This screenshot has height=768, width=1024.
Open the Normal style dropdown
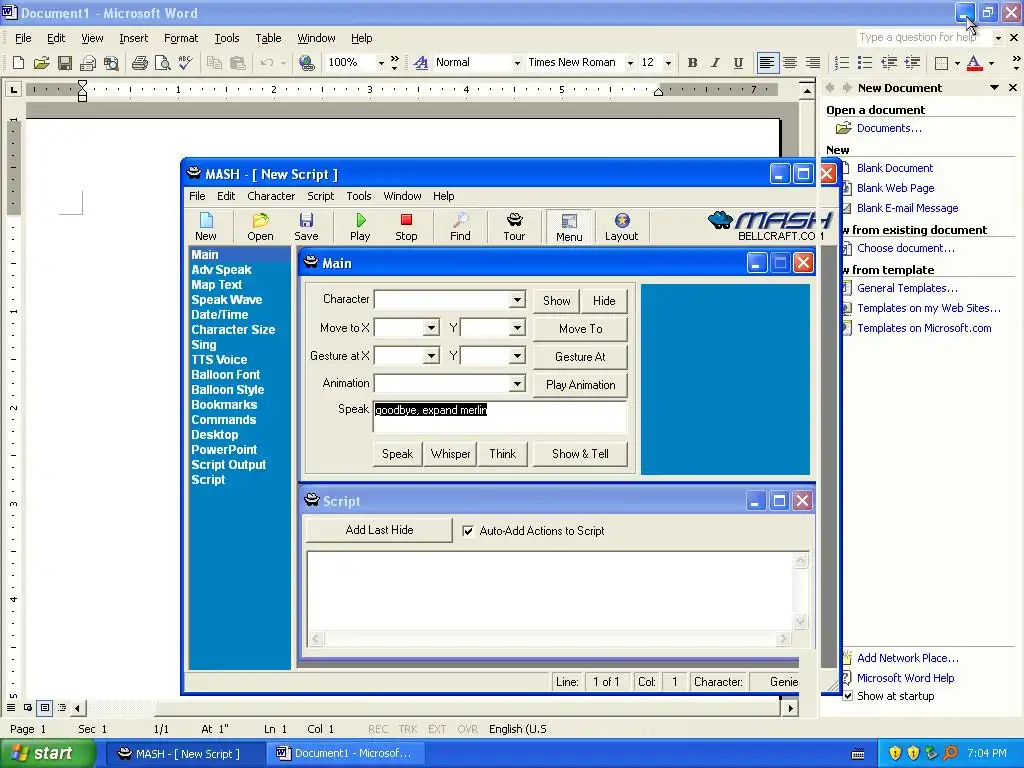517,63
